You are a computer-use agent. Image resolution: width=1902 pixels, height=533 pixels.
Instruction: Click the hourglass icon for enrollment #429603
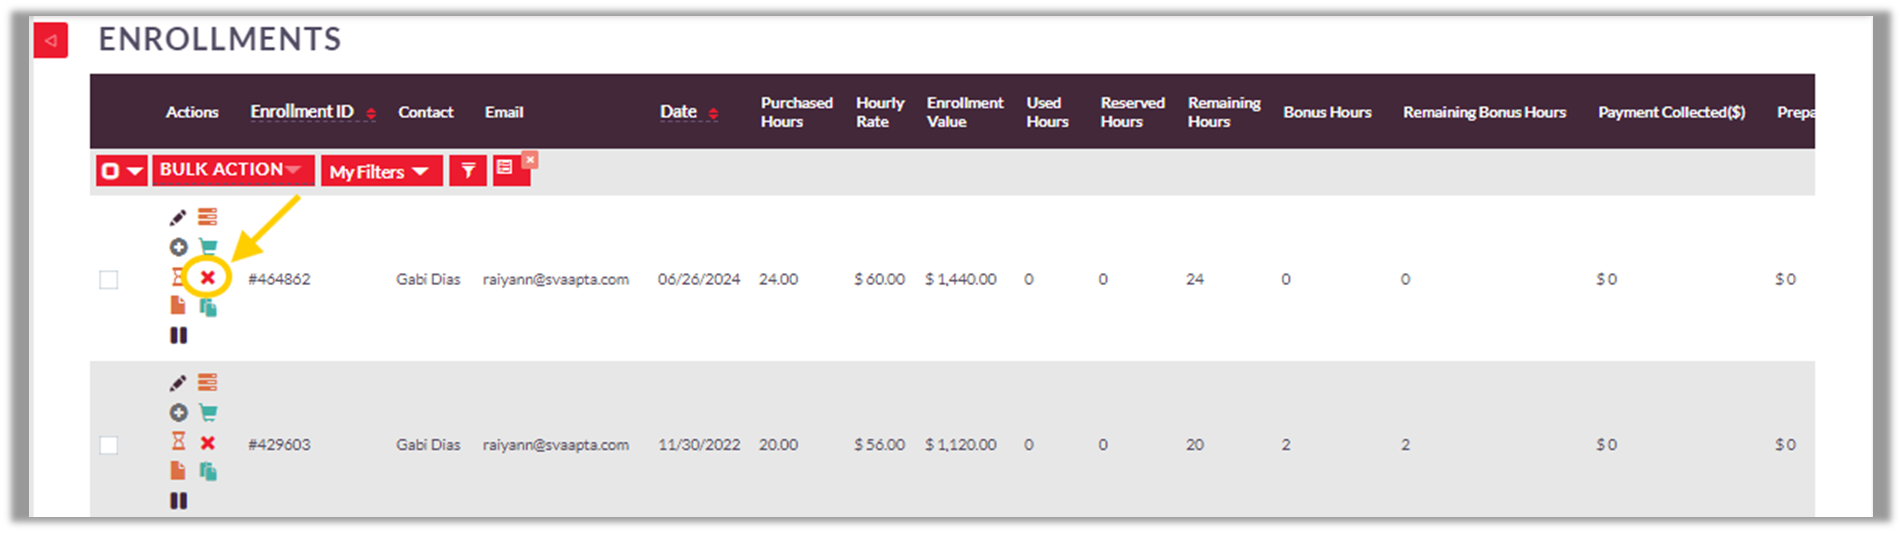tap(178, 441)
